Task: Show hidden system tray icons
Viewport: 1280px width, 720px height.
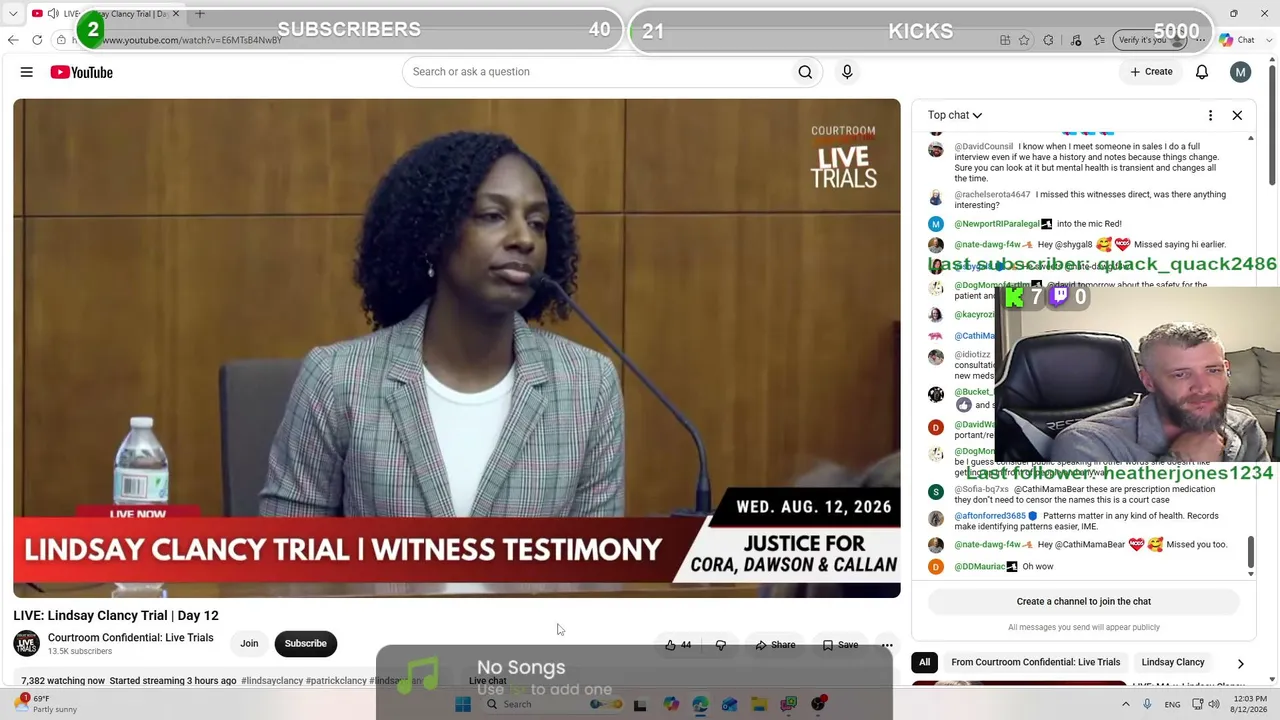Action: tap(1126, 704)
